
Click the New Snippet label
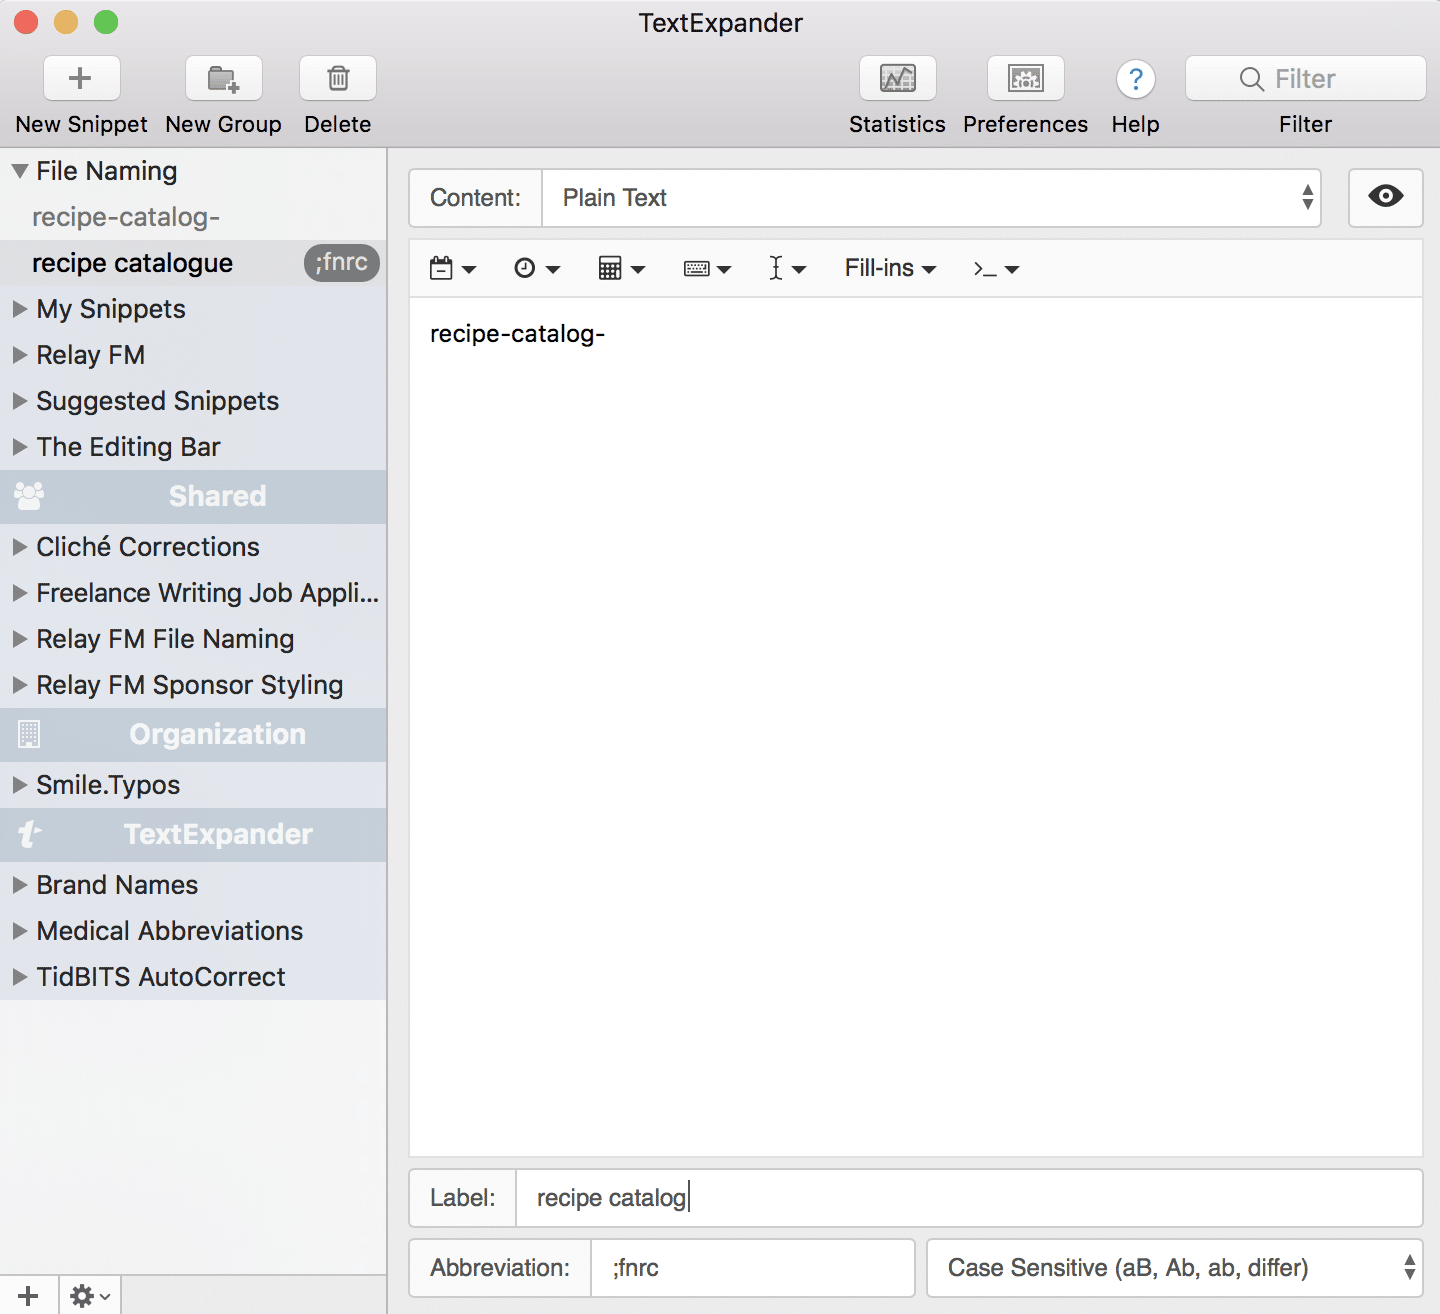(81, 124)
